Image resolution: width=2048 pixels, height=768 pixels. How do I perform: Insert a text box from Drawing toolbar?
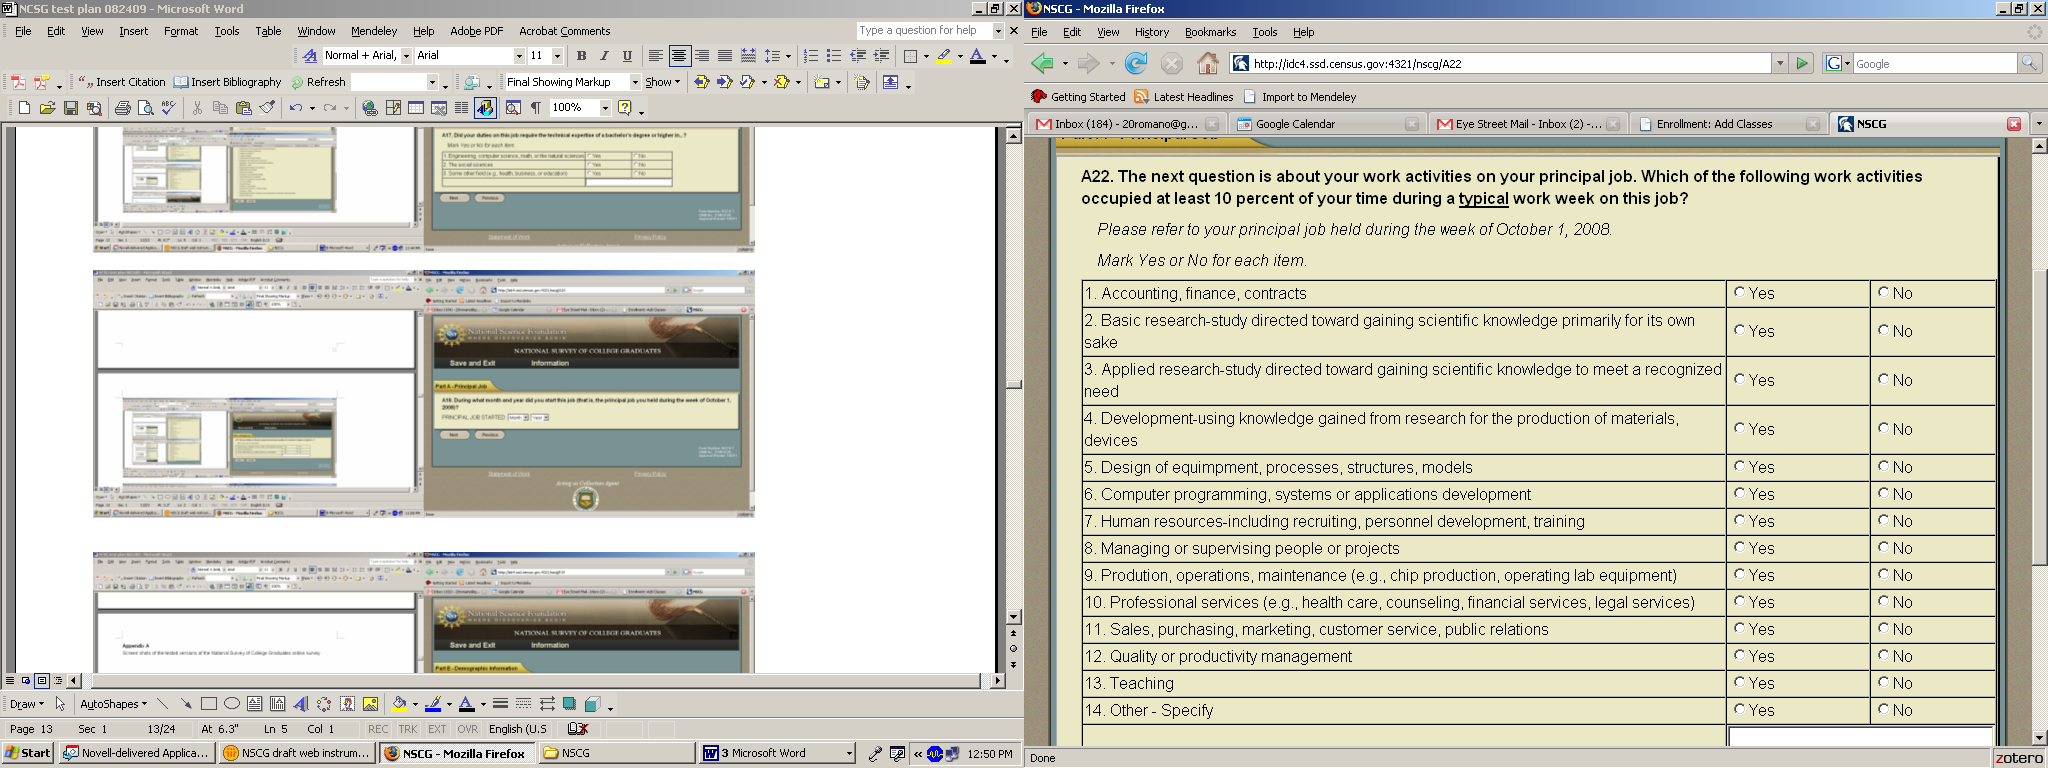(254, 704)
